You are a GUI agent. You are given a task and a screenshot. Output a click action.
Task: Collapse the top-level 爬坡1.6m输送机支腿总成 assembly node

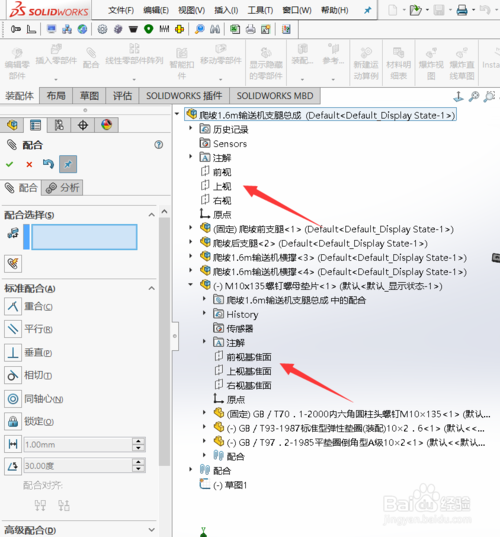(177, 114)
